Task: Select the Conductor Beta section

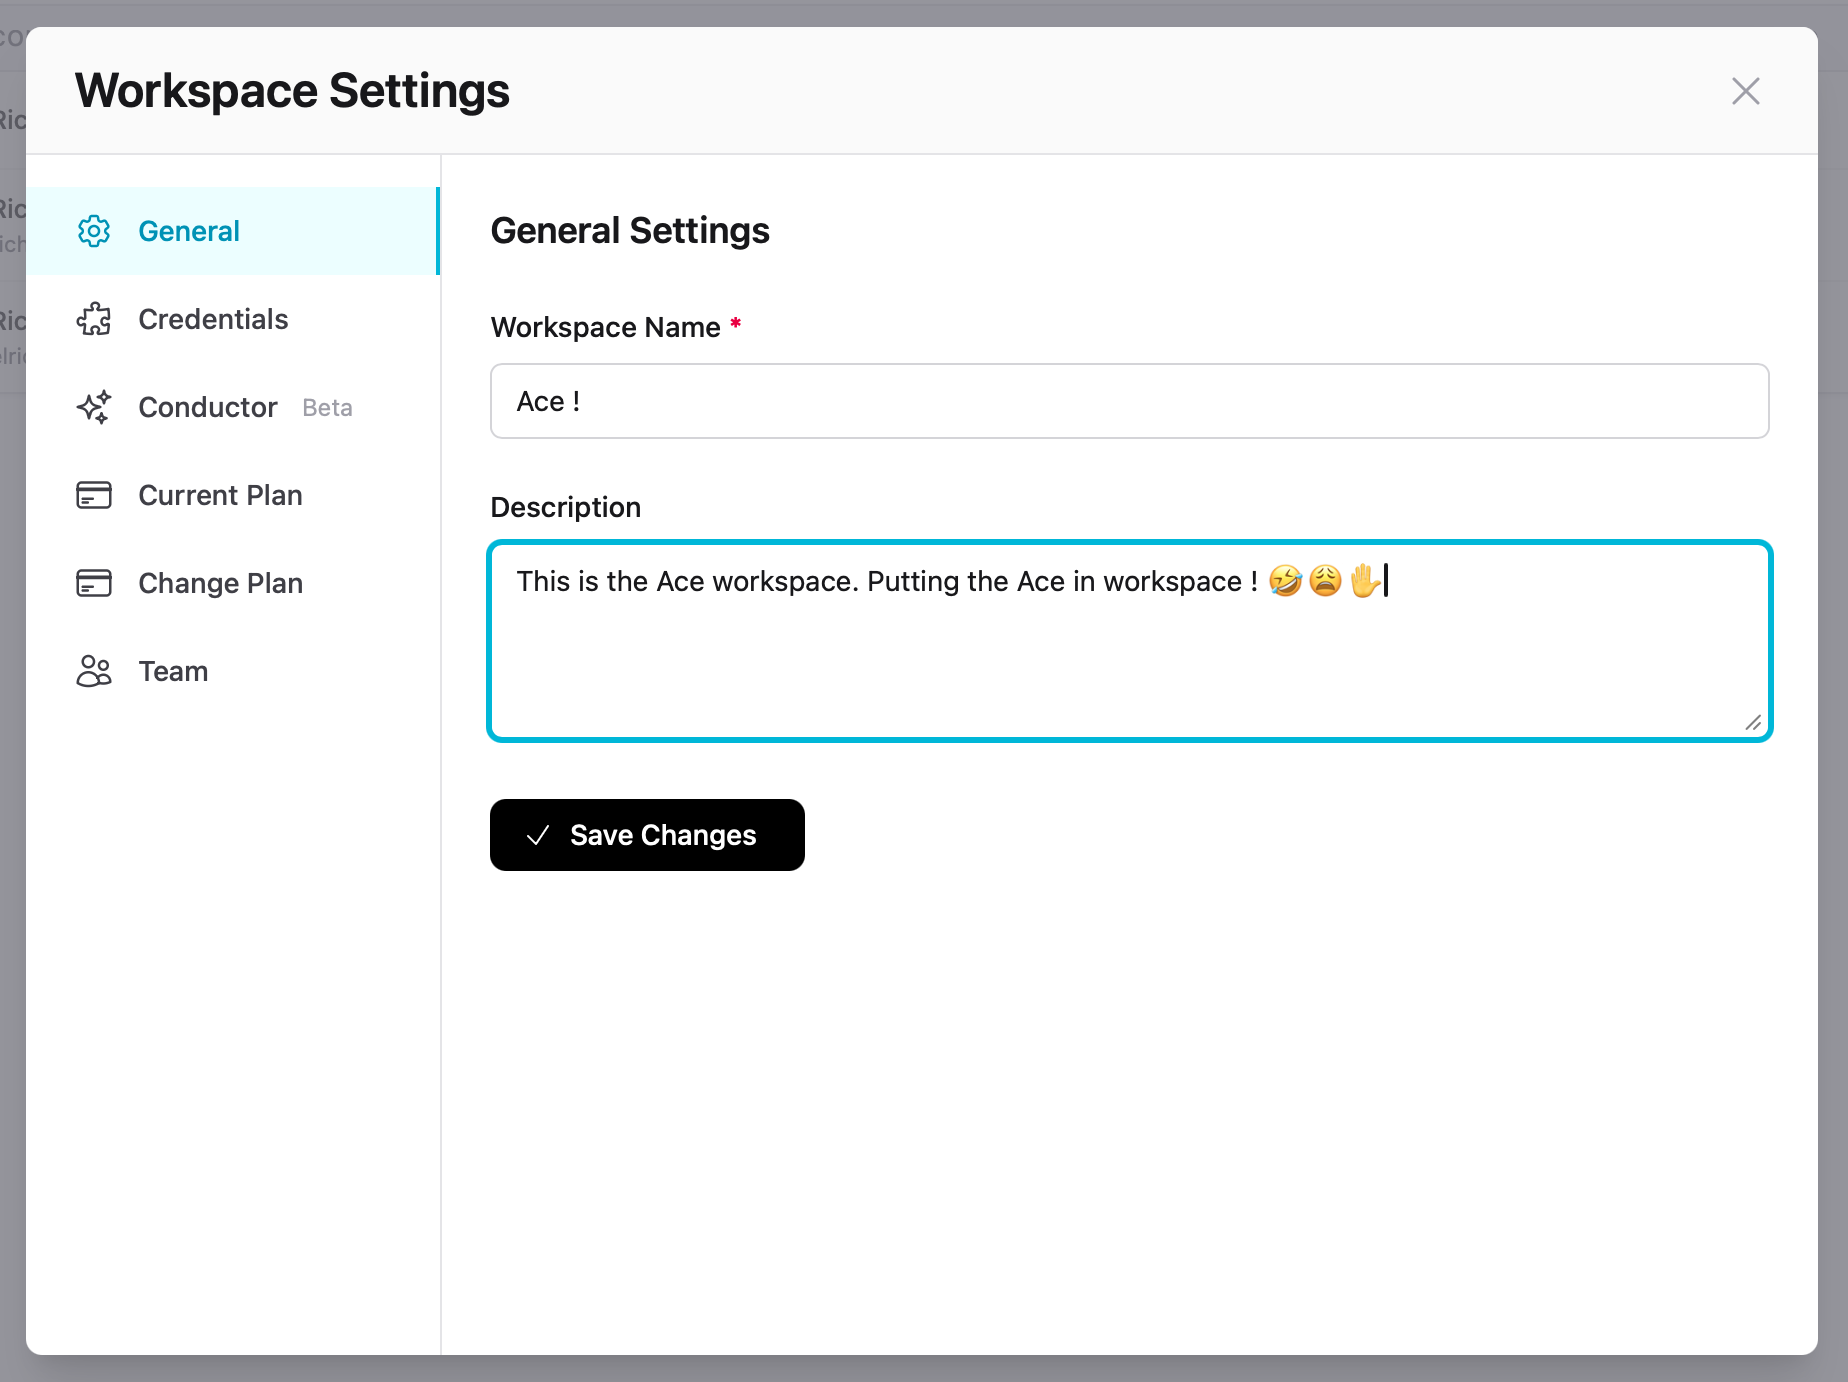Action: [x=207, y=407]
